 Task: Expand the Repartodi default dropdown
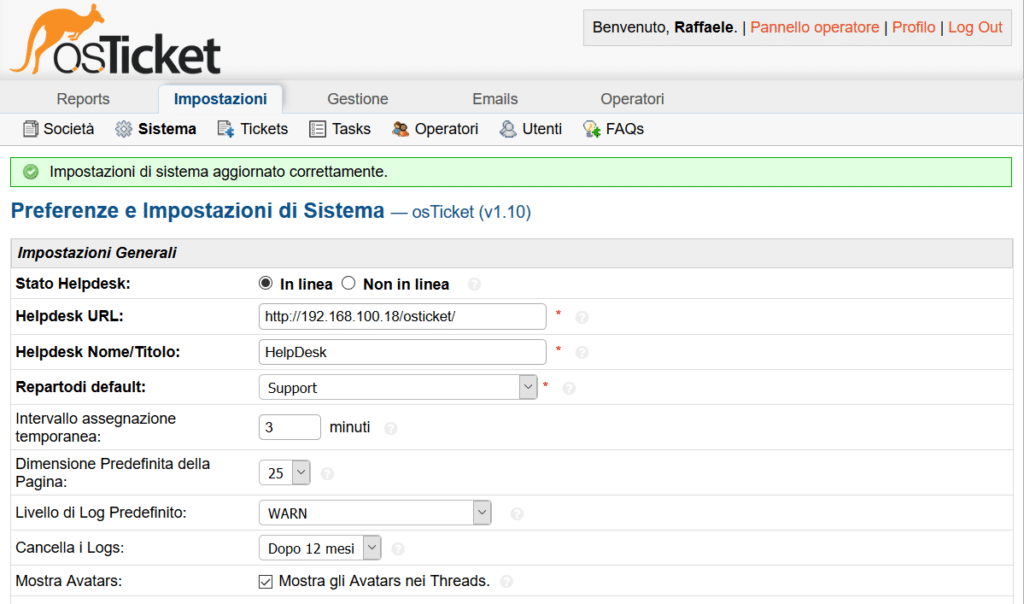click(x=398, y=387)
